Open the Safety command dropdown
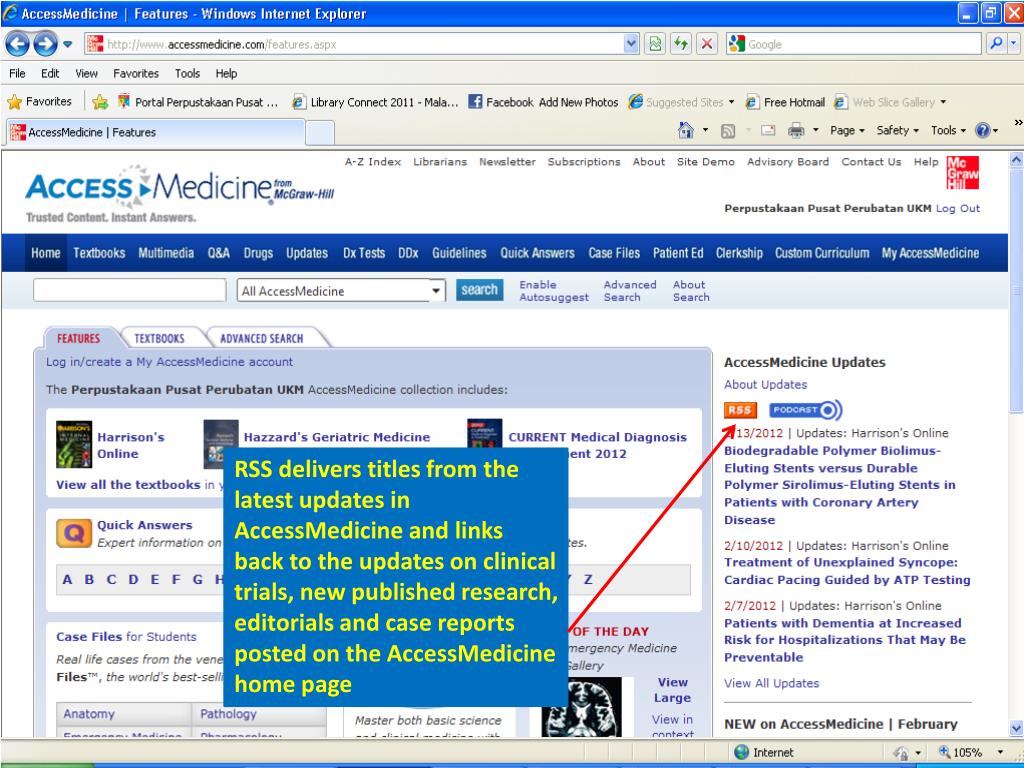The width and height of the screenshot is (1024, 768). [x=897, y=131]
